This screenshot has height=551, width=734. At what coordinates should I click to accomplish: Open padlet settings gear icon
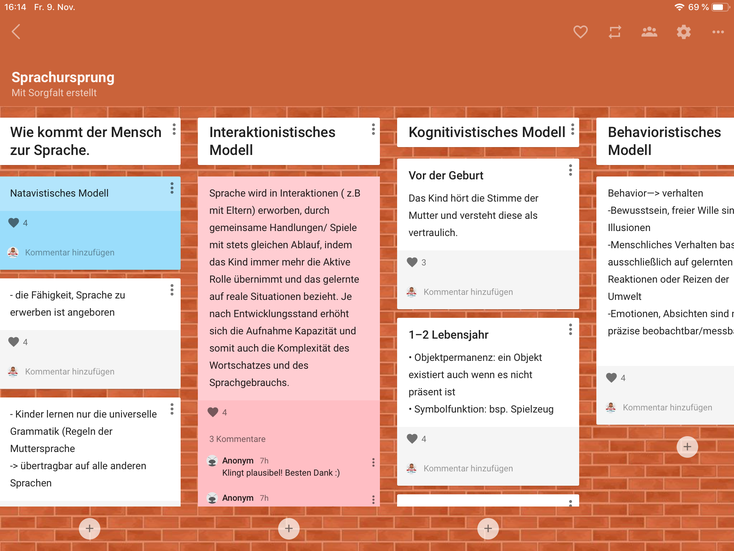click(x=683, y=32)
